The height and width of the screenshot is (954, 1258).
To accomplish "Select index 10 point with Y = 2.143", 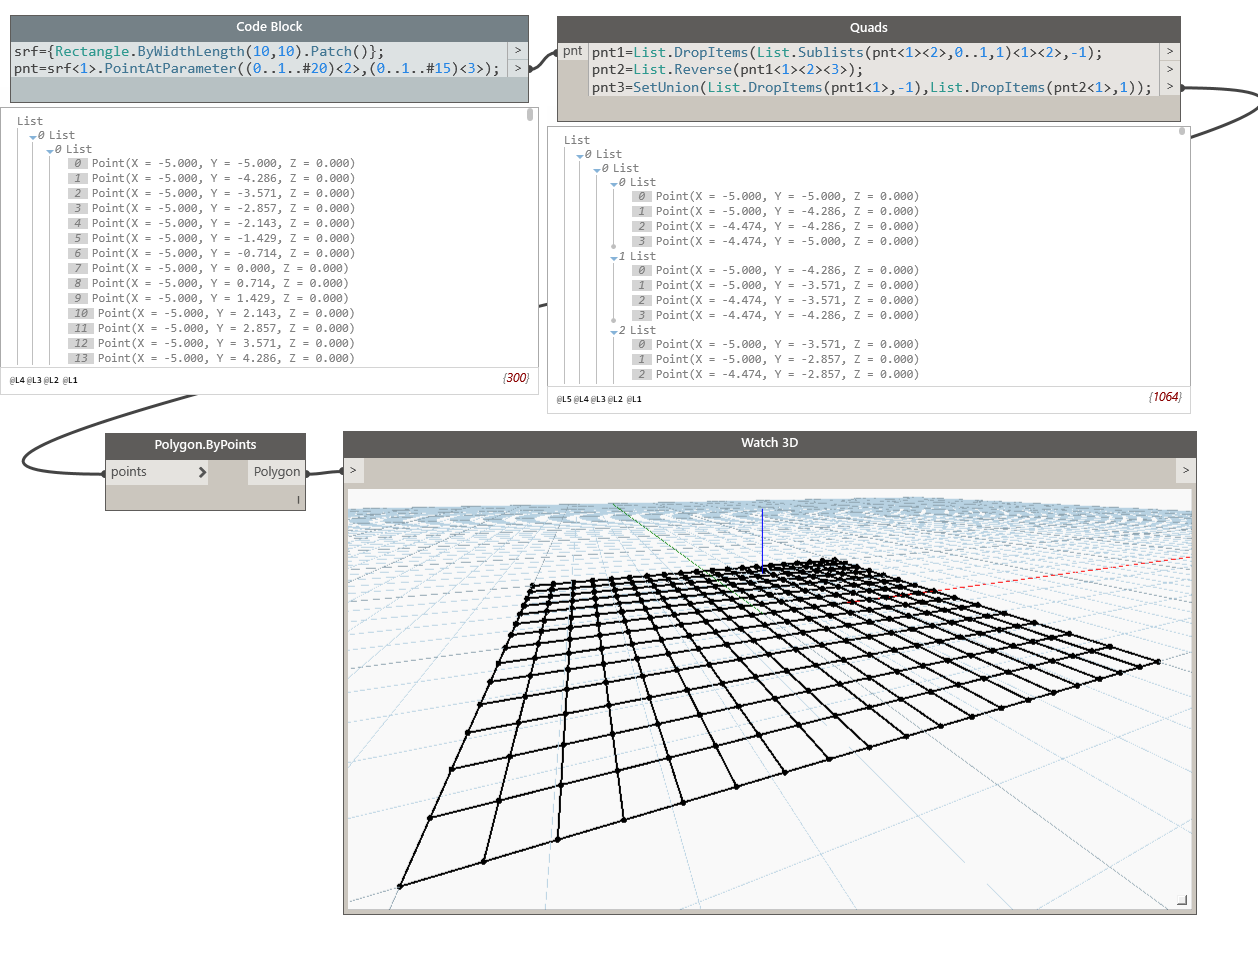I will pos(212,313).
